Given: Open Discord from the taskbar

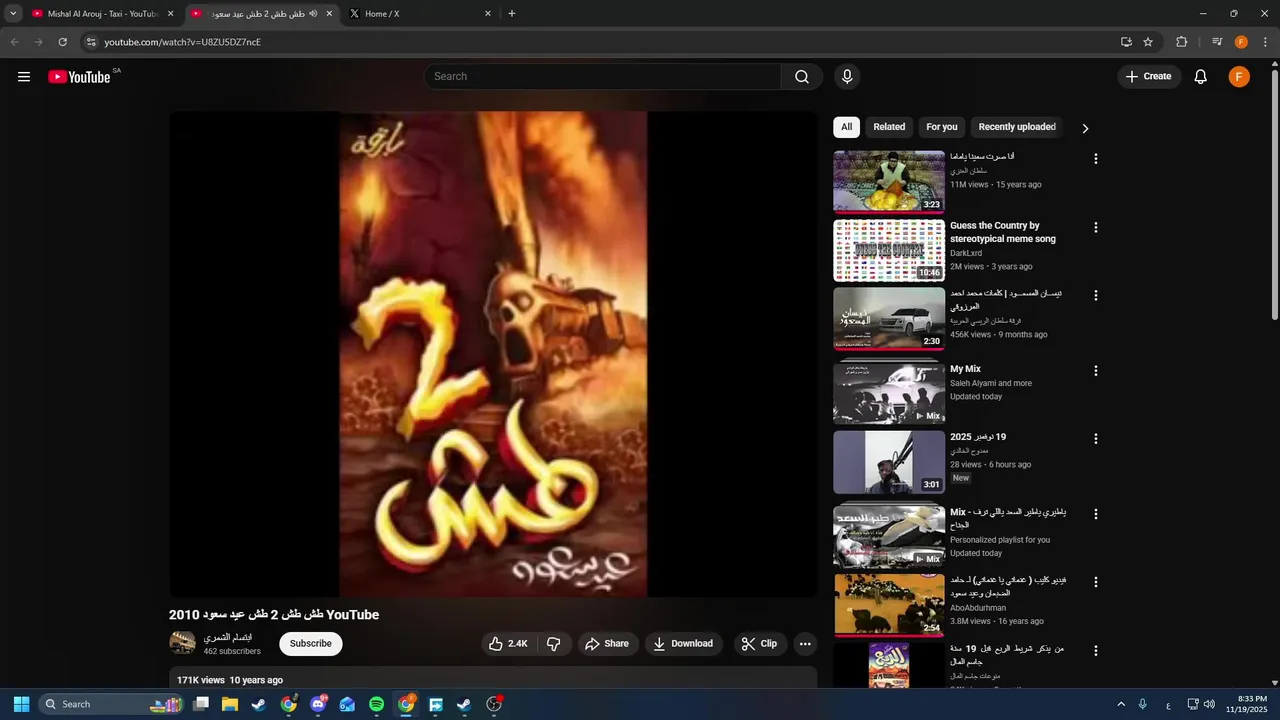Looking at the screenshot, I should [x=318, y=704].
